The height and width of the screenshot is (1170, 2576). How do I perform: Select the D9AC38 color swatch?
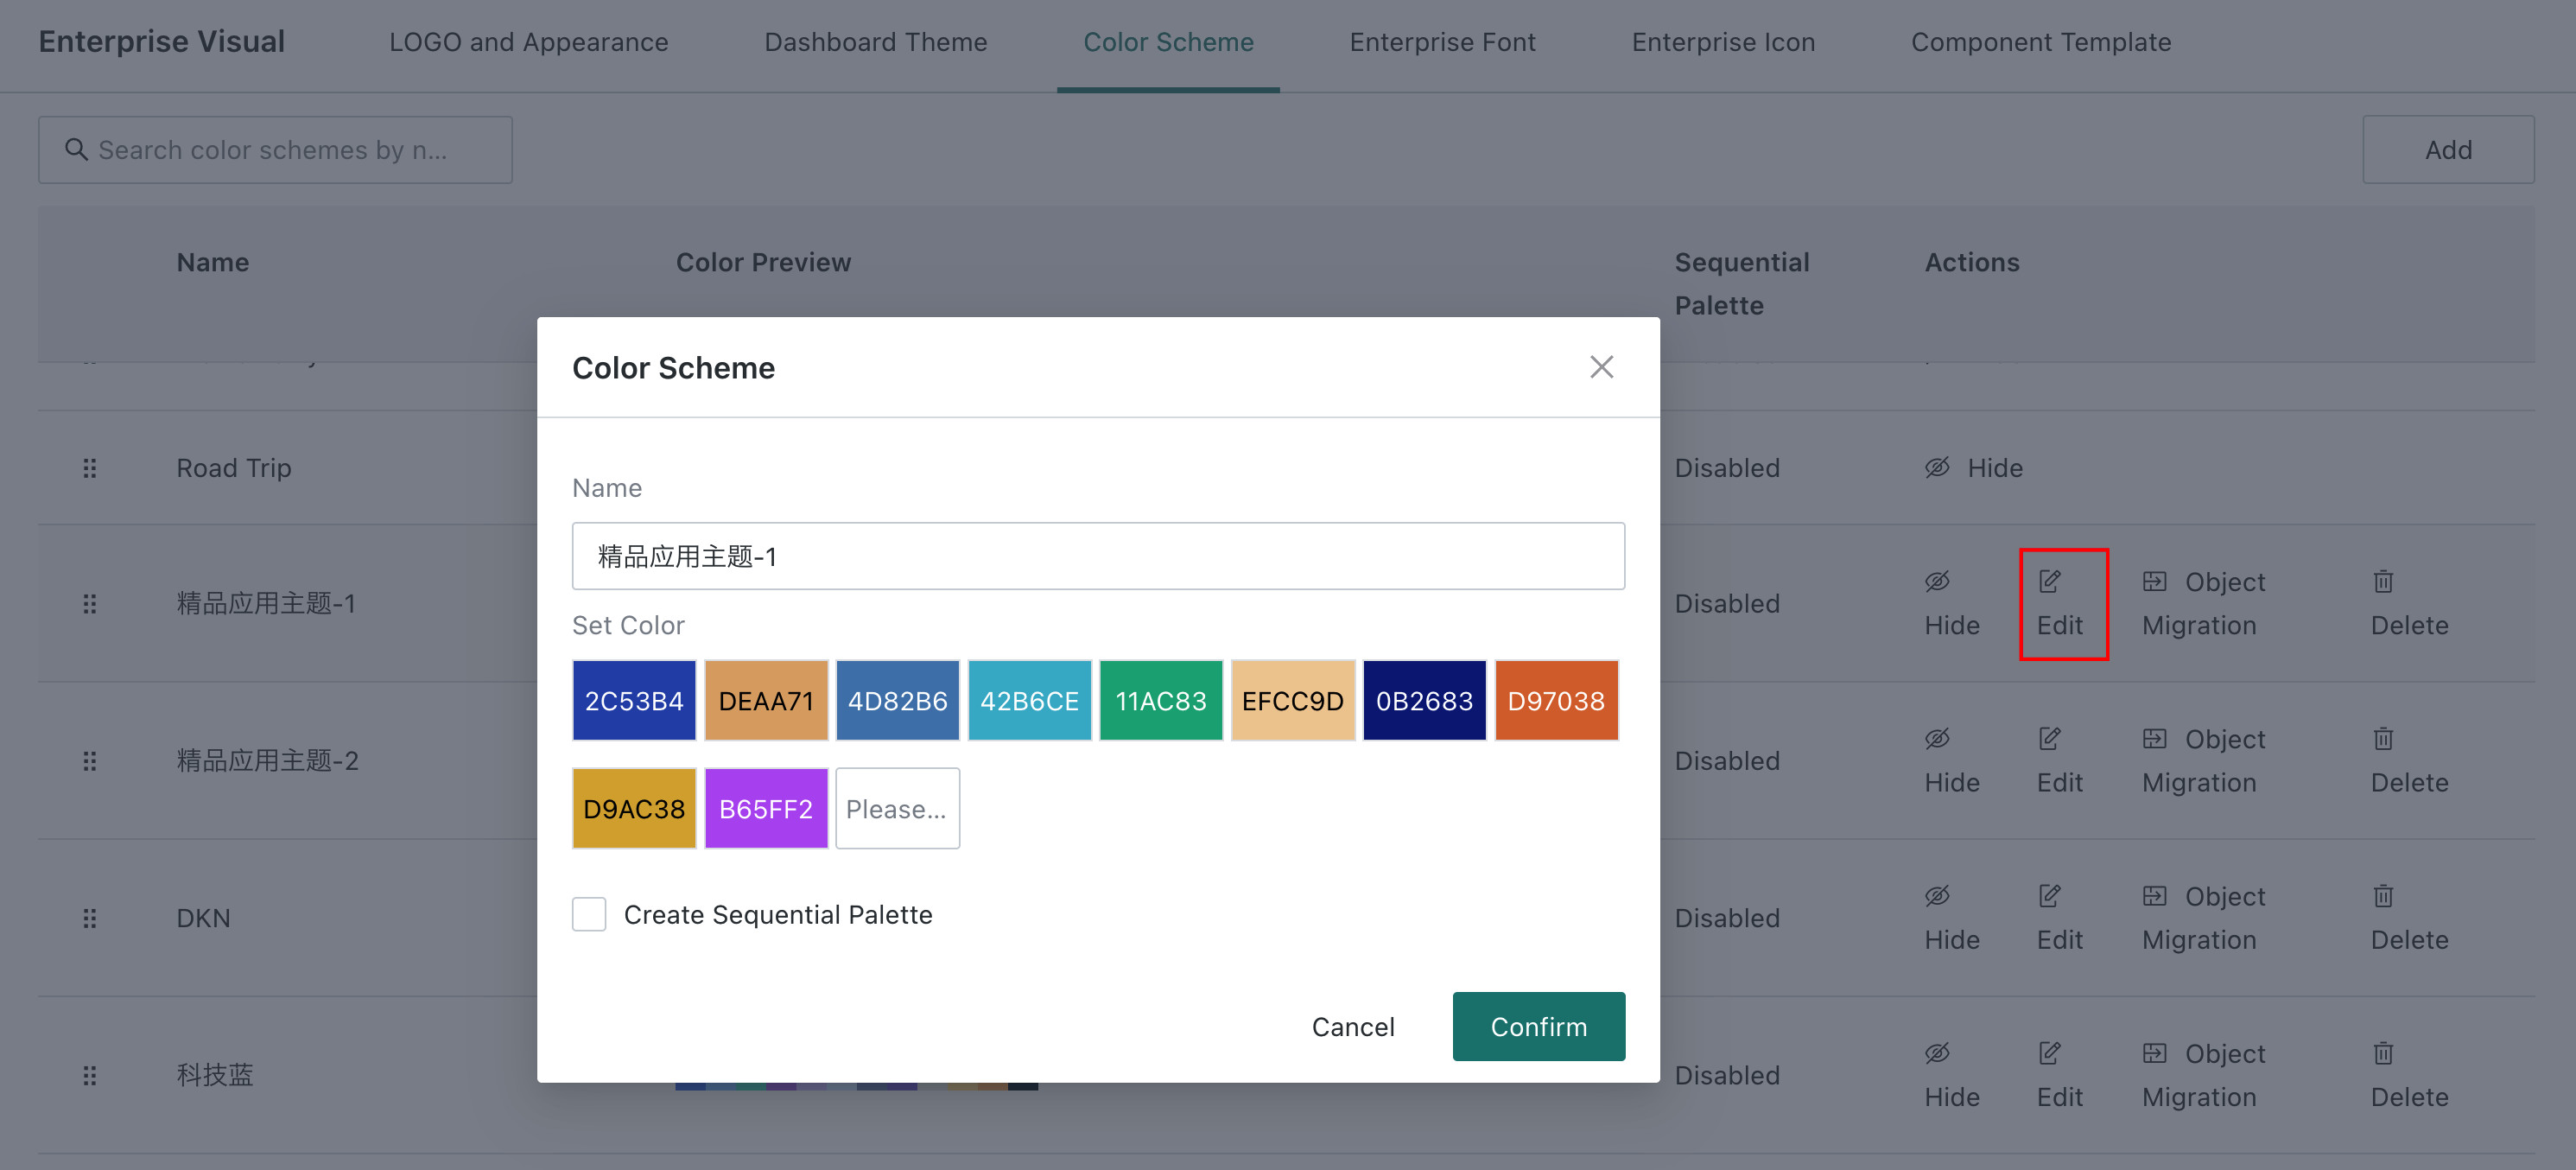(634, 808)
